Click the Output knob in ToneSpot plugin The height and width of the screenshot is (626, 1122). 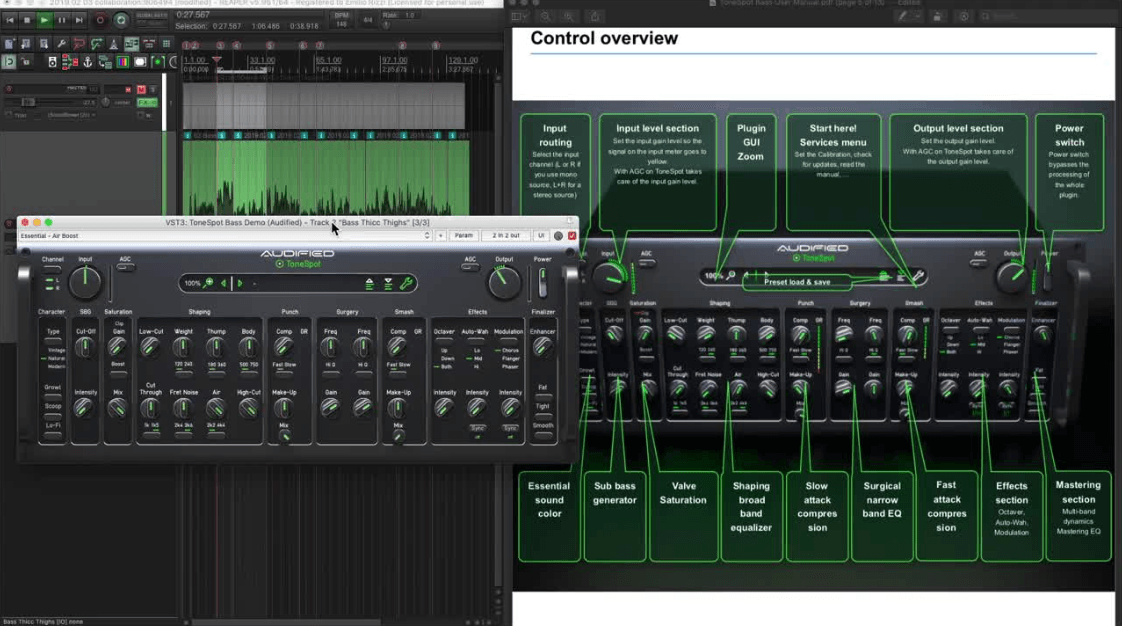point(504,283)
